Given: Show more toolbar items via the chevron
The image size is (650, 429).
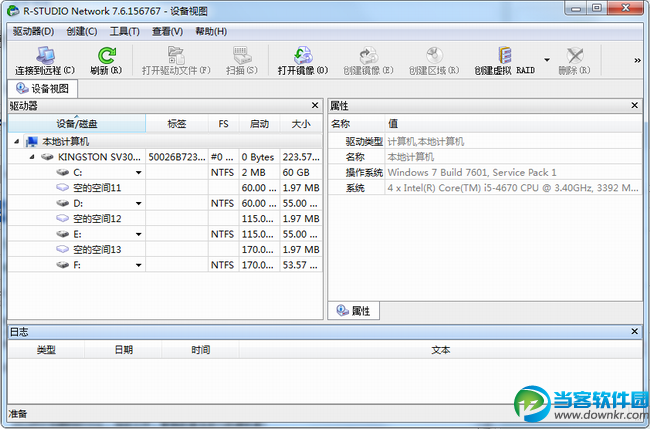Looking at the screenshot, I should coord(637,61).
